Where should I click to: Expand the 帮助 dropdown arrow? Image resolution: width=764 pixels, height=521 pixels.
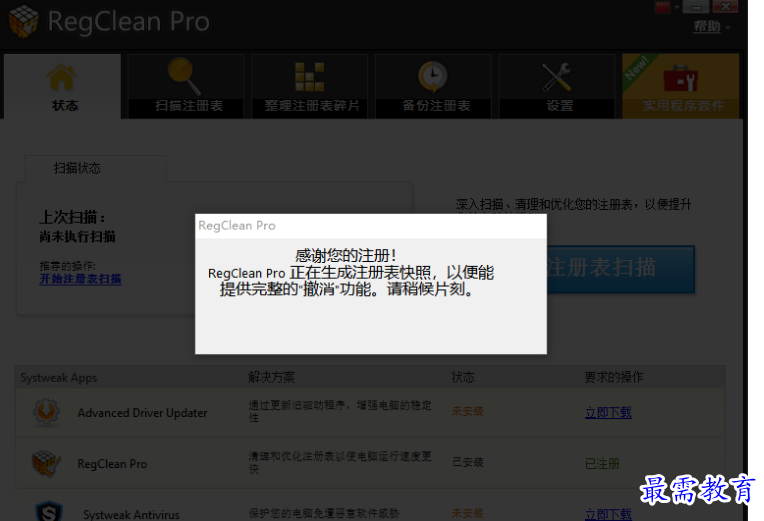[728, 28]
